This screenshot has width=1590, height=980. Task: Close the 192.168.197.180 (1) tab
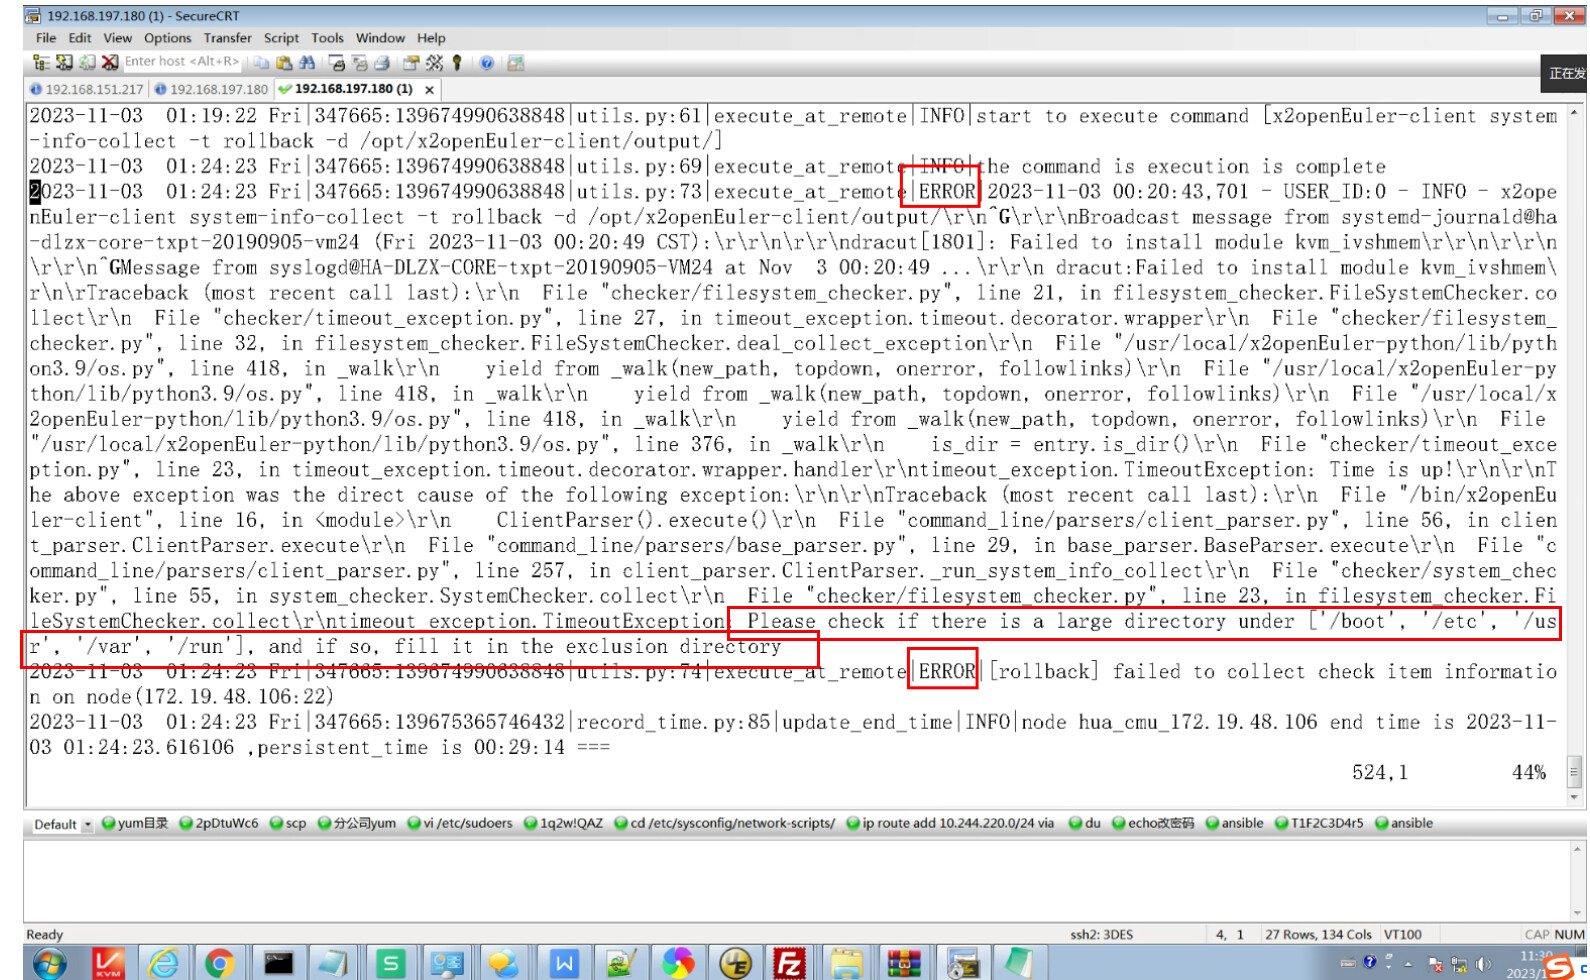pos(429,90)
